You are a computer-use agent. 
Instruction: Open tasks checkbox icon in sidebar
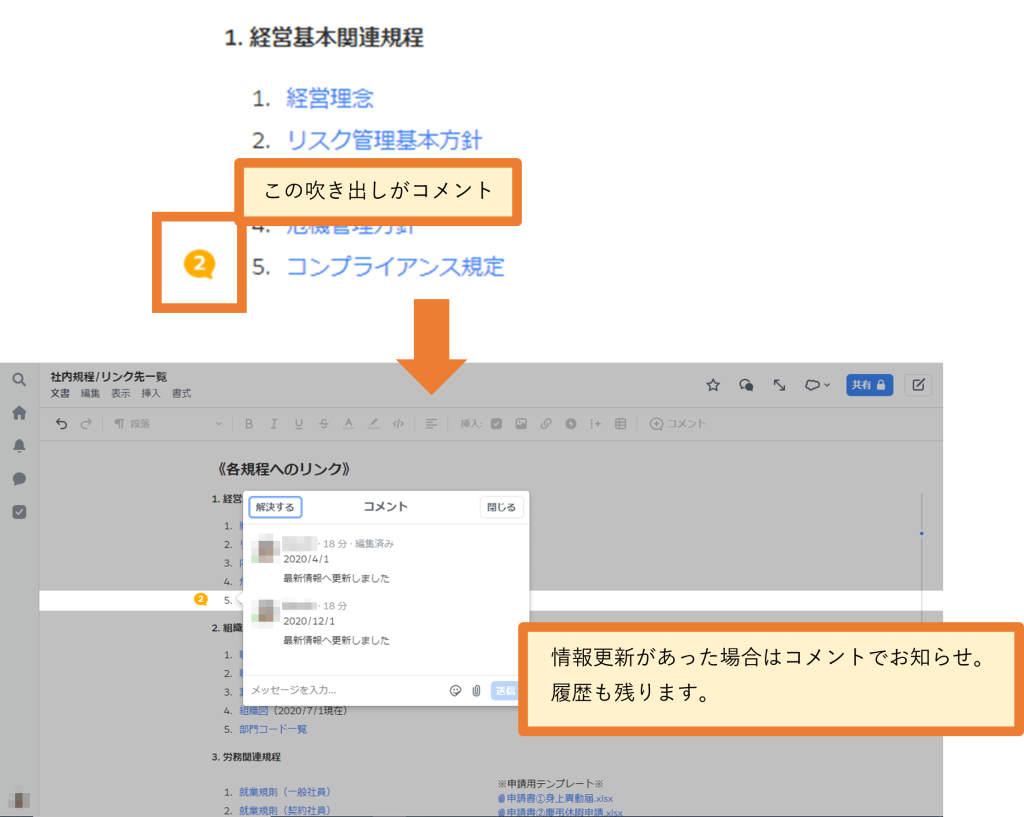coord(19,512)
